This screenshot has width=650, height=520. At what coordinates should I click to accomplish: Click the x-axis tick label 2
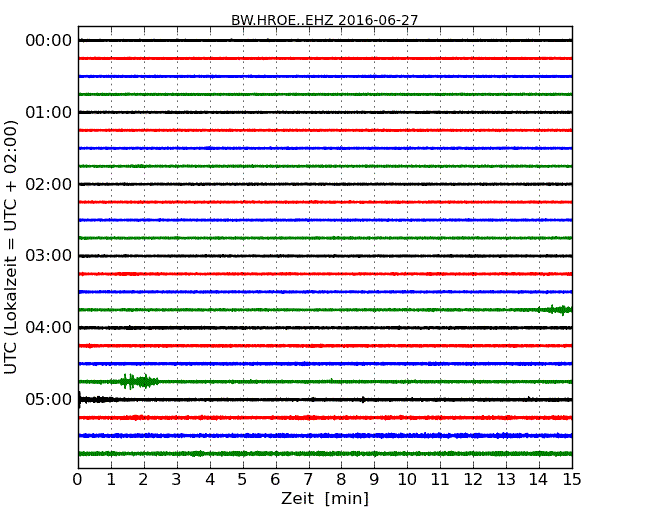pos(143,480)
